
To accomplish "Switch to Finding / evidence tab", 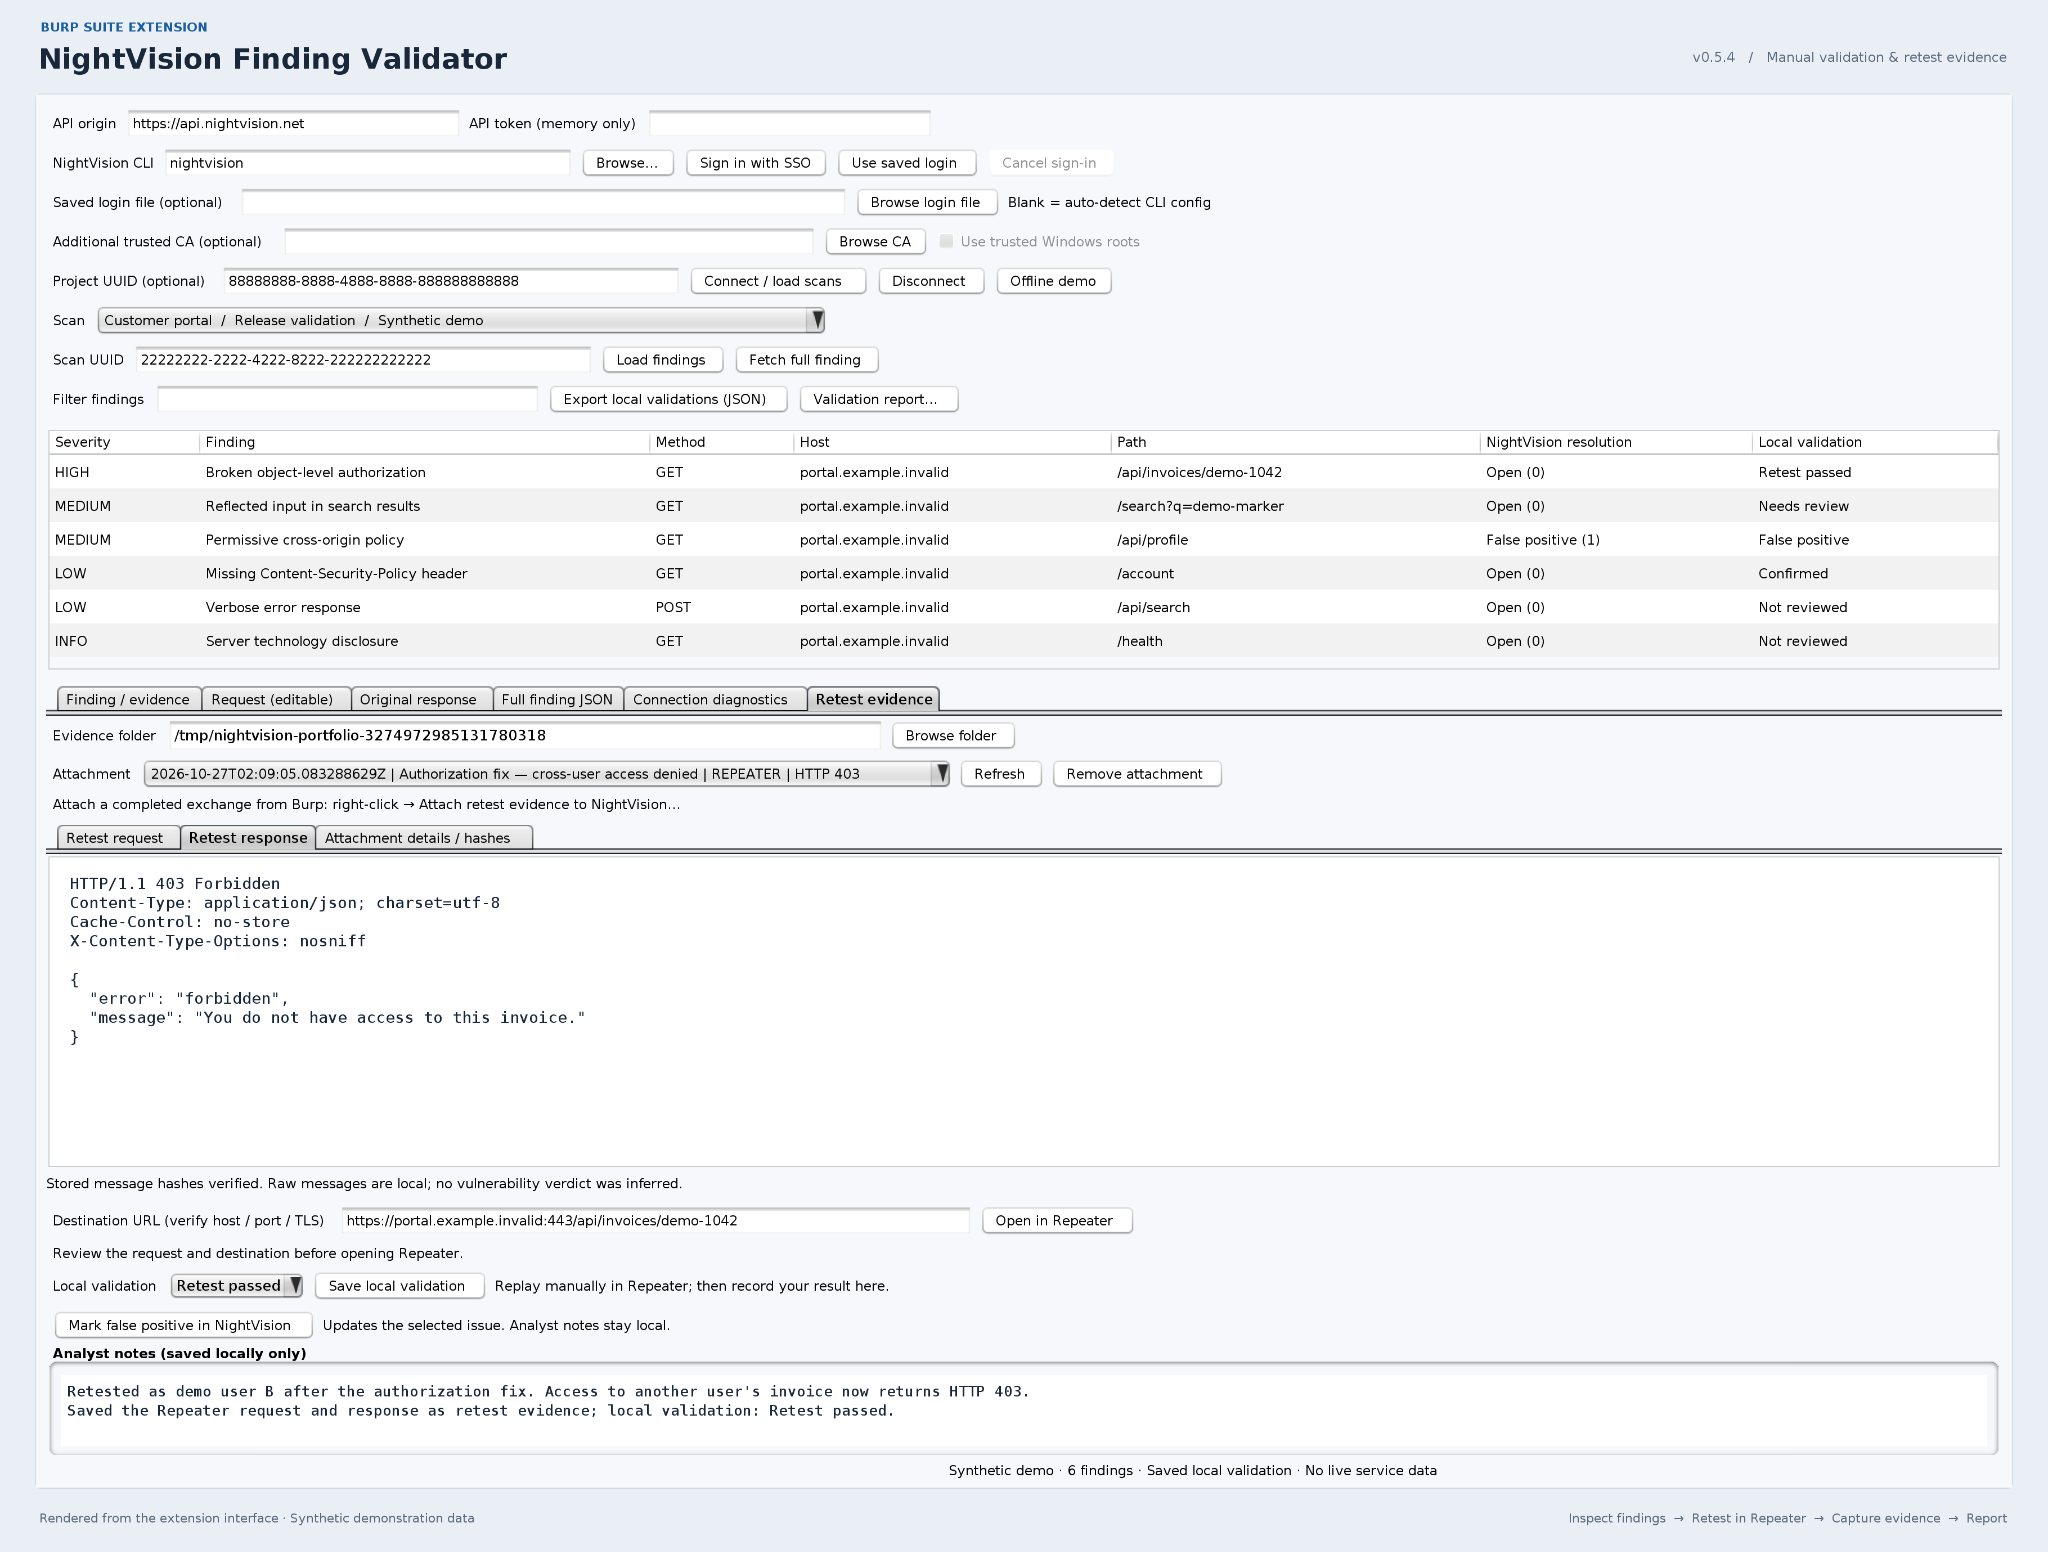I will [127, 699].
